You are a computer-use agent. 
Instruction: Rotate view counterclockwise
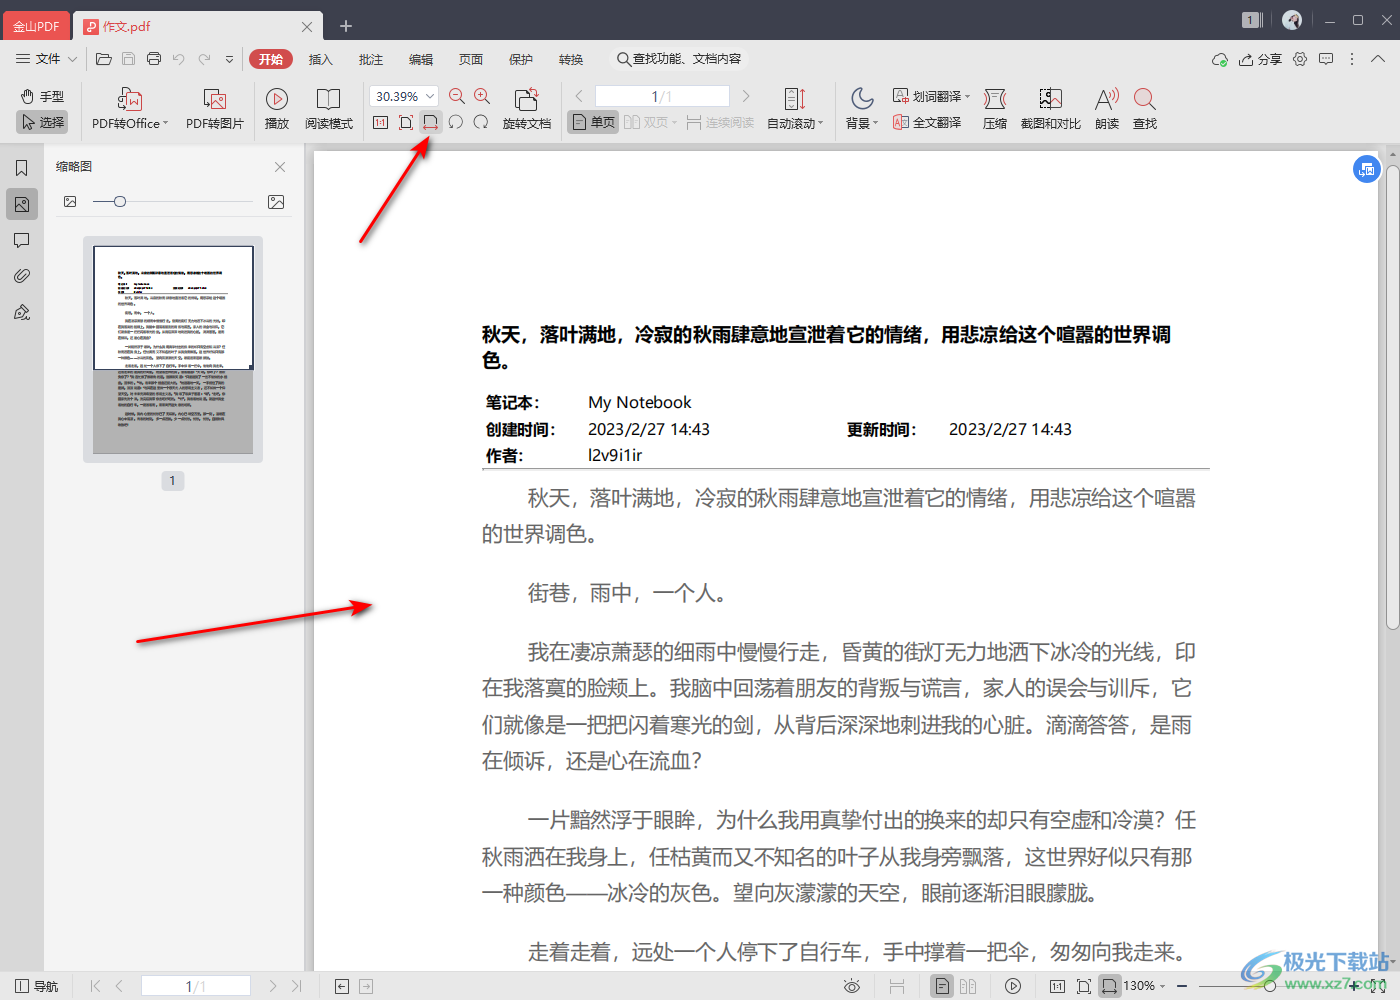(x=456, y=122)
